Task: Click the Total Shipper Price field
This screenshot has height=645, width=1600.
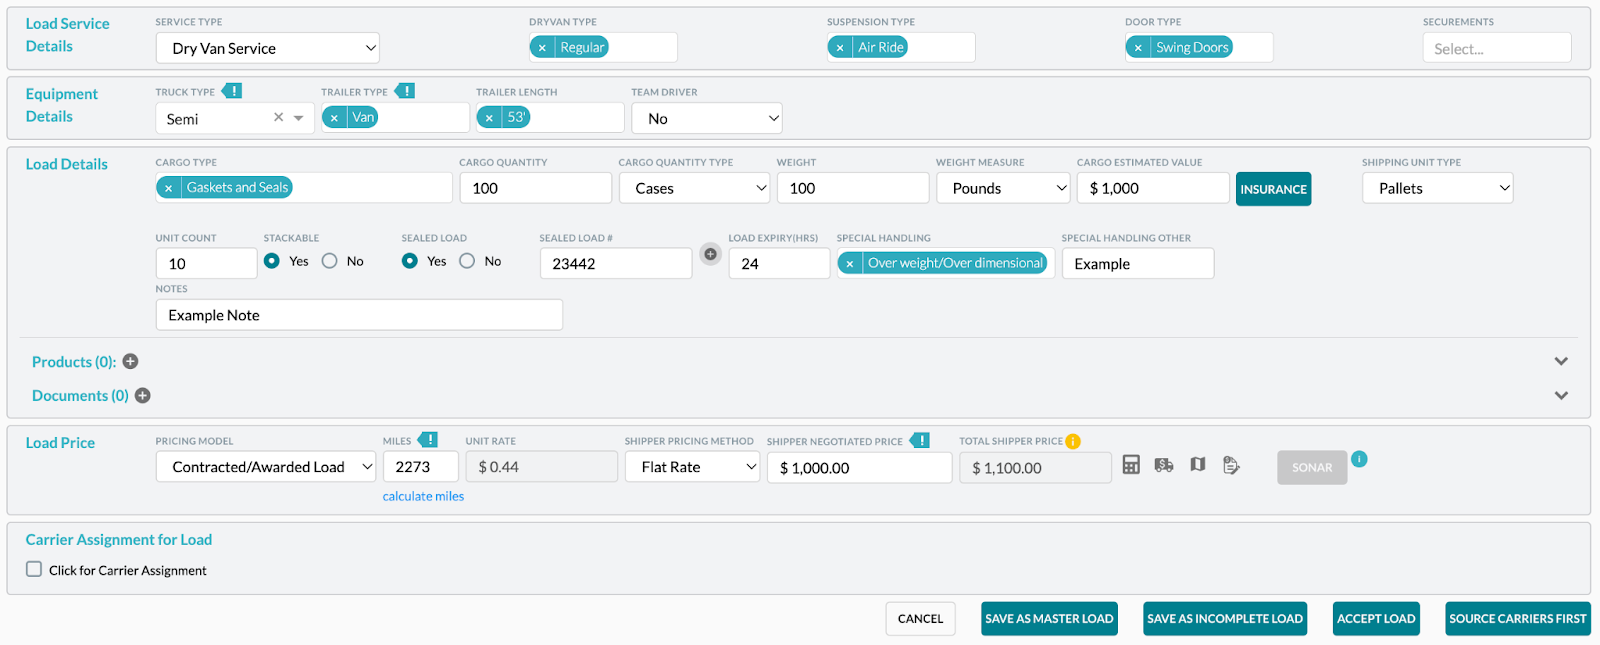Action: [x=1036, y=467]
